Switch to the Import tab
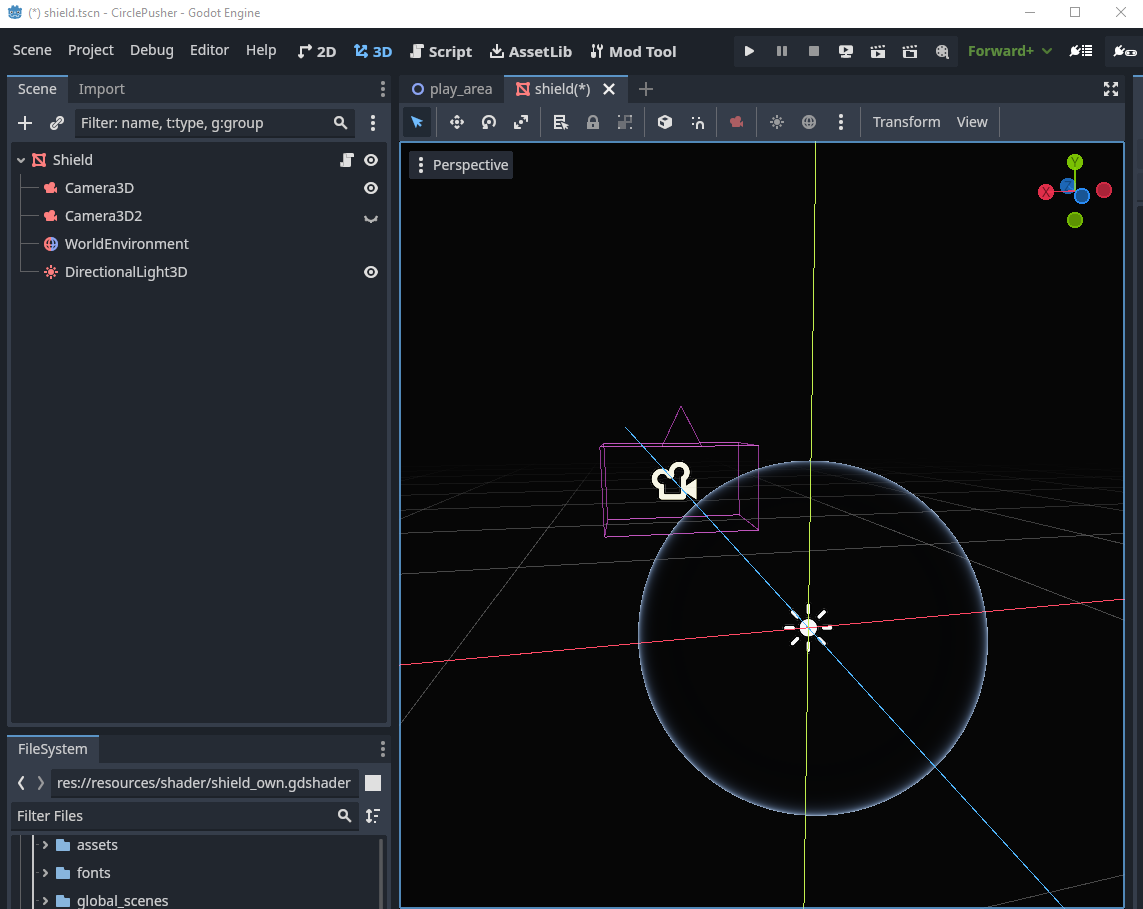 [x=100, y=88]
